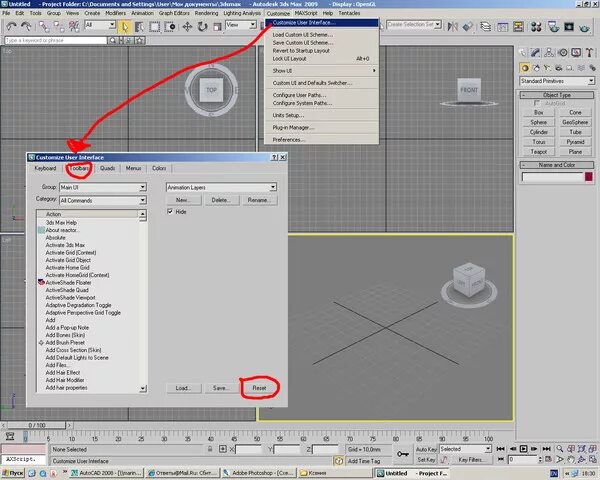Open reference coordinate View dropdown
Image resolution: width=600 pixels, height=480 pixels.
(241, 25)
